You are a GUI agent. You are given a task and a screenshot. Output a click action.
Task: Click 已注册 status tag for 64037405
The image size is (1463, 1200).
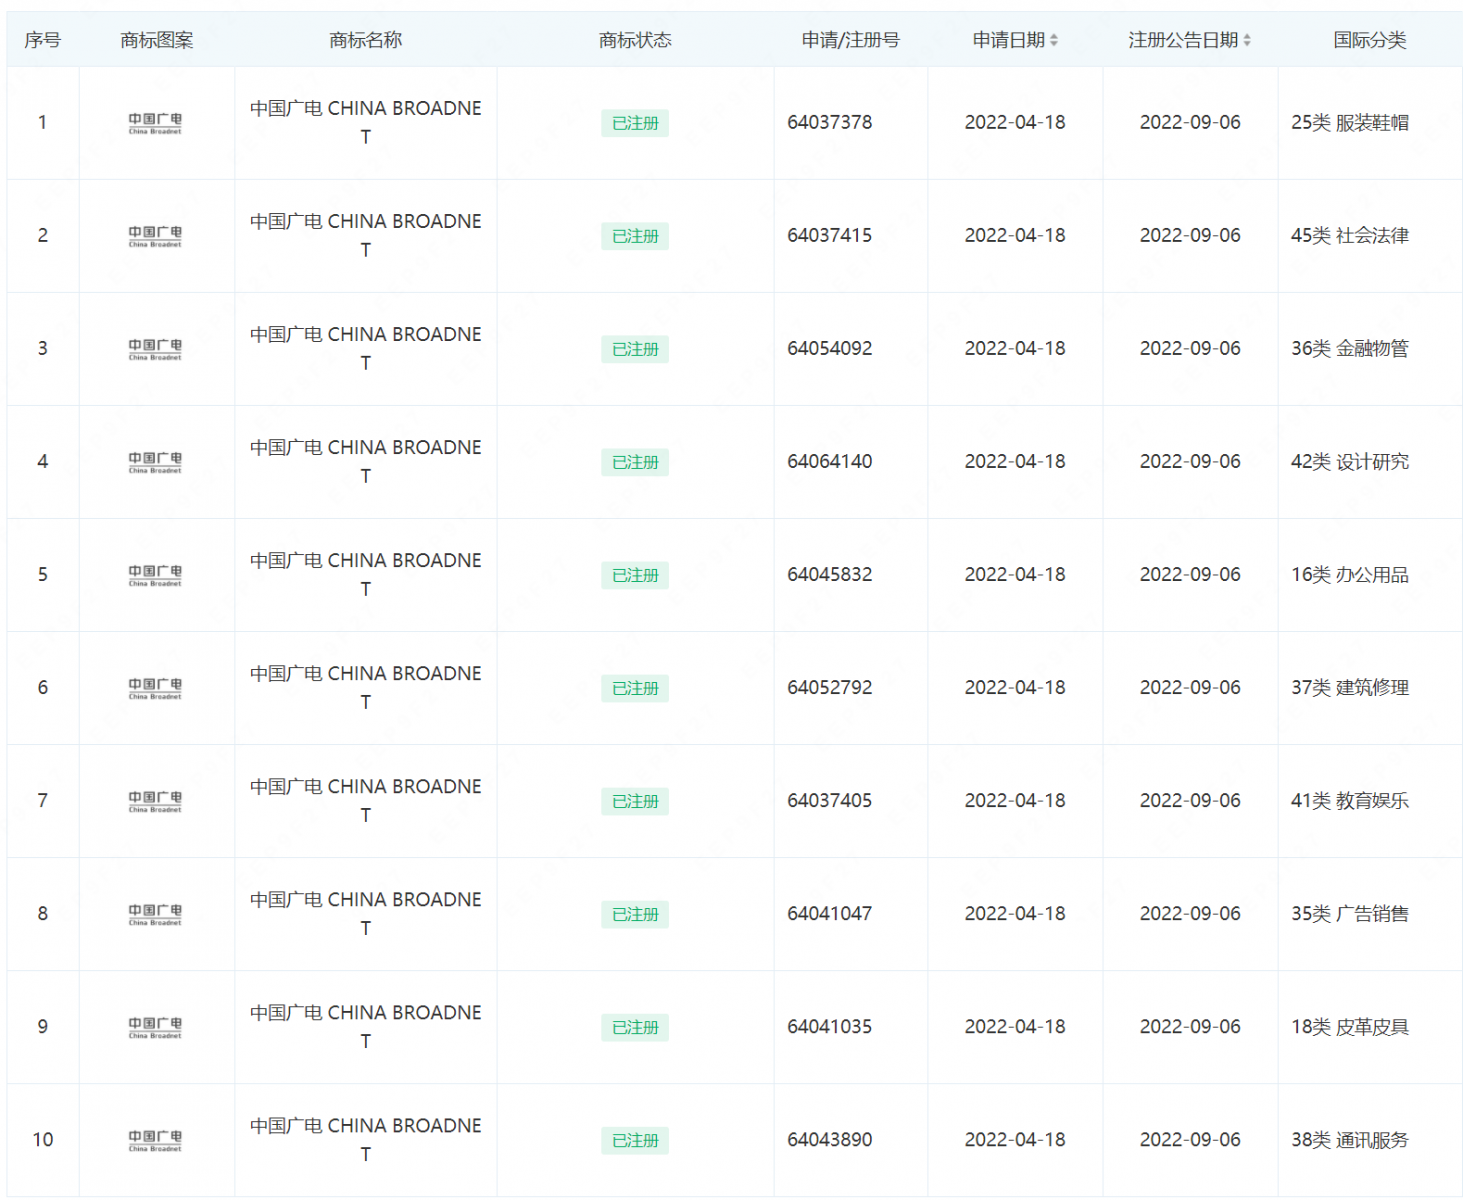coord(635,801)
